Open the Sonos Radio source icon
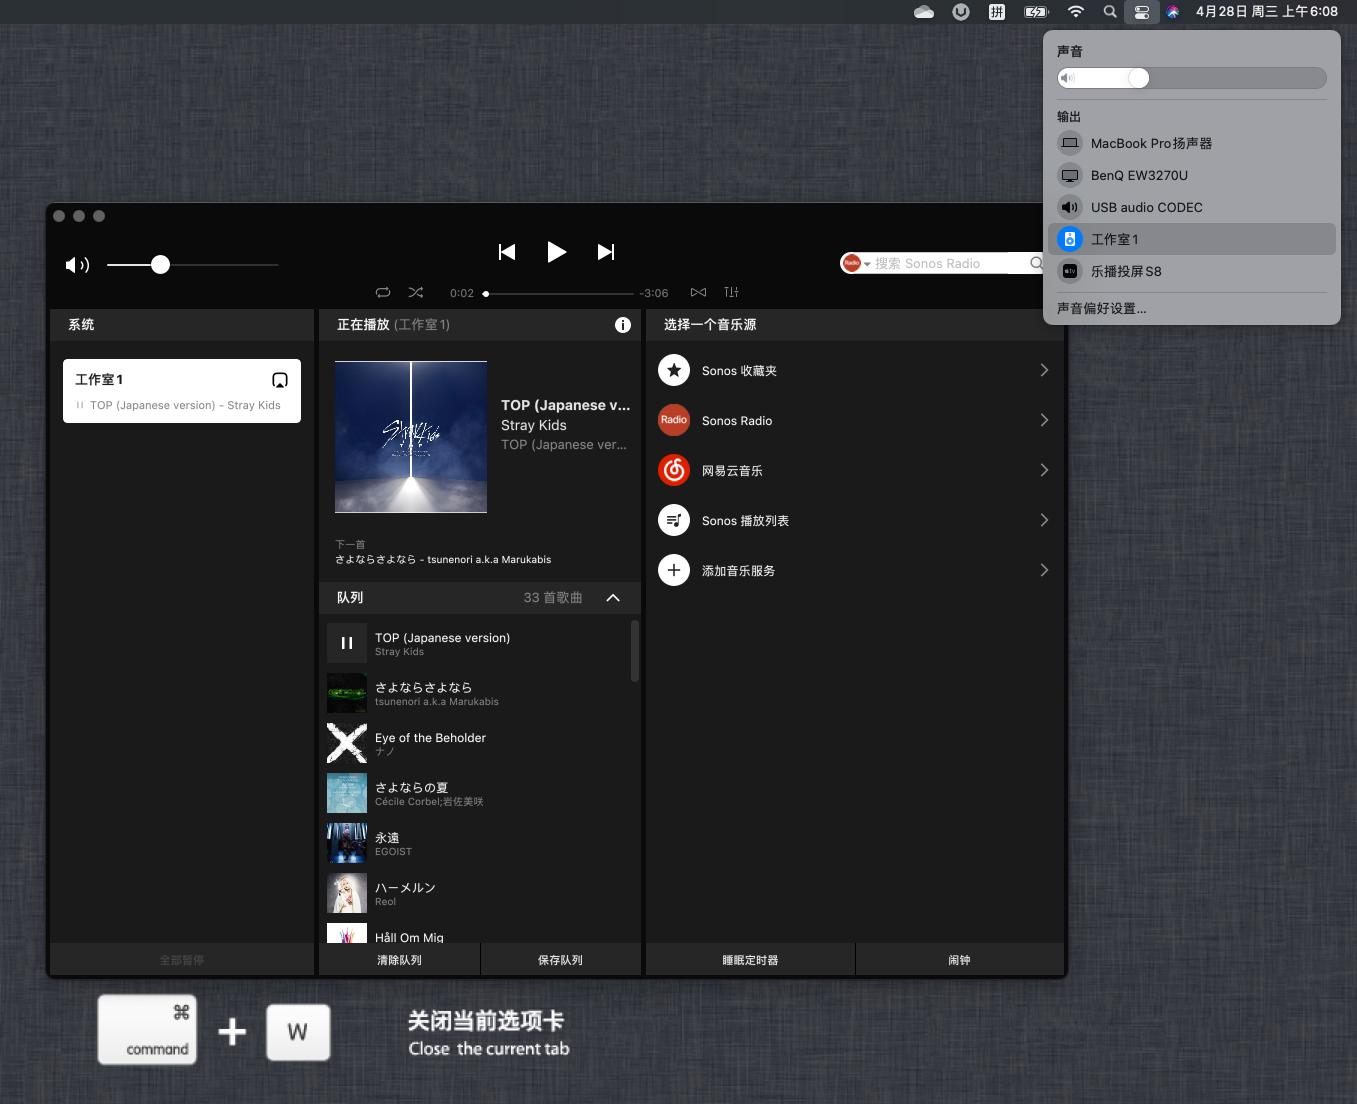1357x1104 pixels. [674, 421]
